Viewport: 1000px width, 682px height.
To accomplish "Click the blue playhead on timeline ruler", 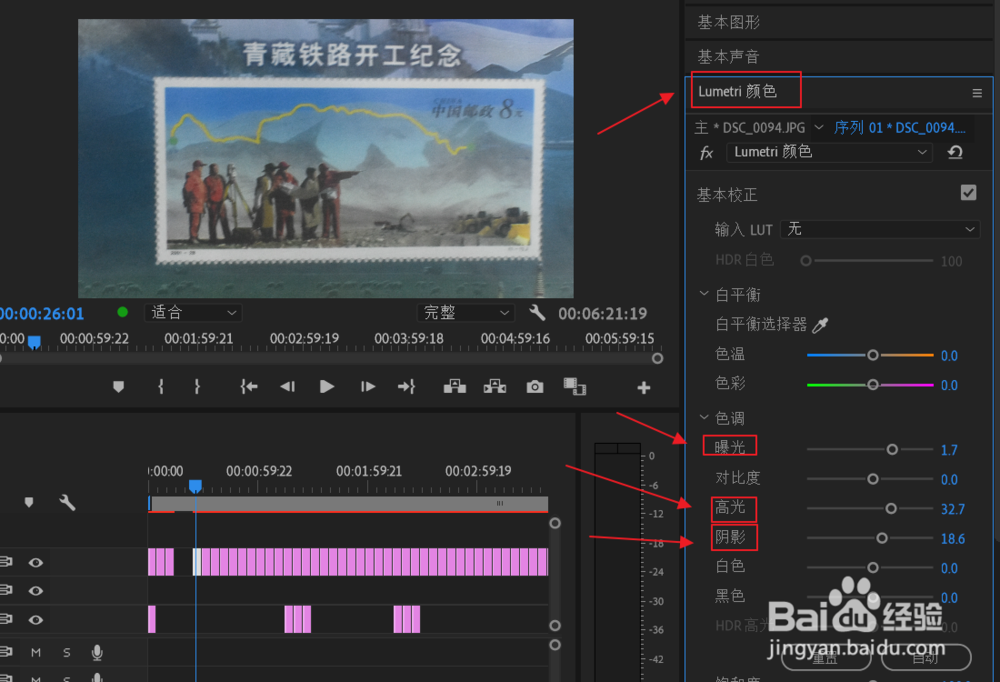I will point(195,487).
